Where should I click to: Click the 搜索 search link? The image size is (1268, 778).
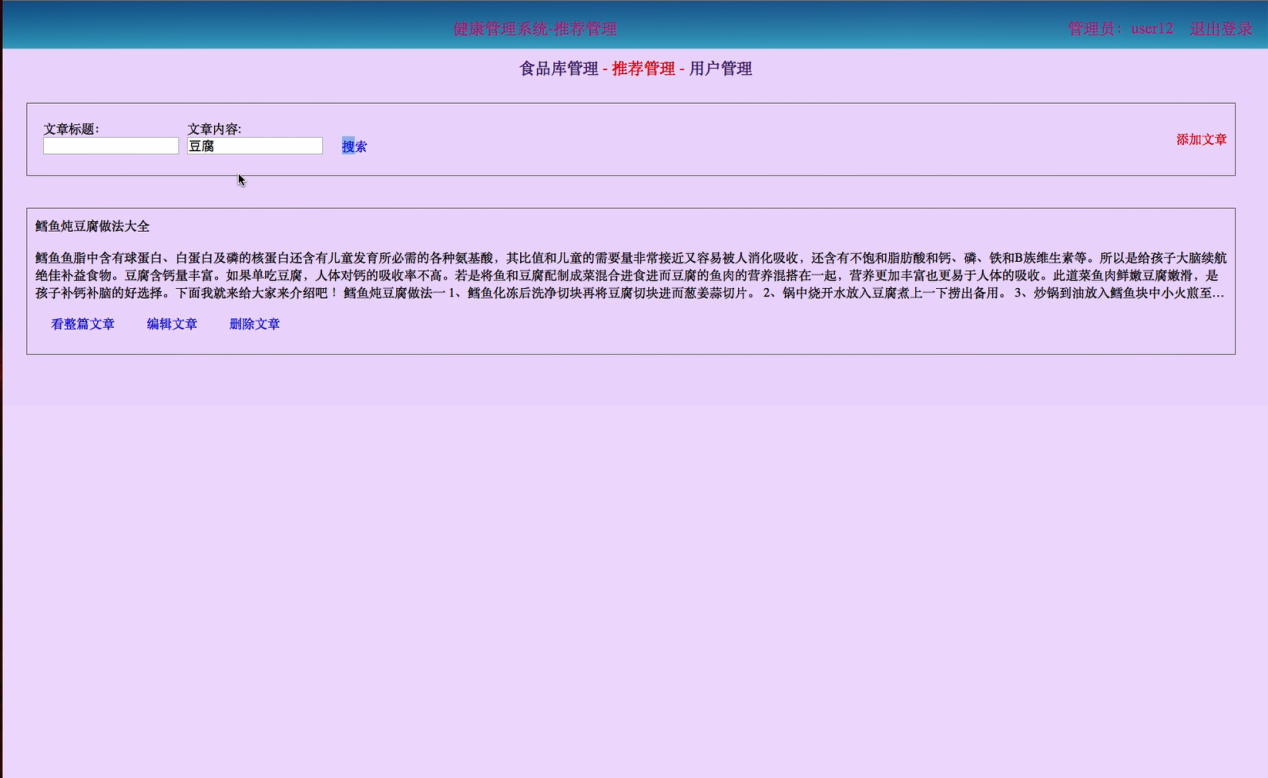coord(354,147)
